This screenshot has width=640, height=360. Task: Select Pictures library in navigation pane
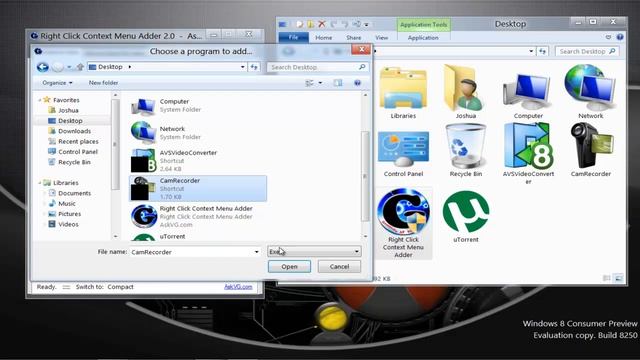click(x=69, y=214)
